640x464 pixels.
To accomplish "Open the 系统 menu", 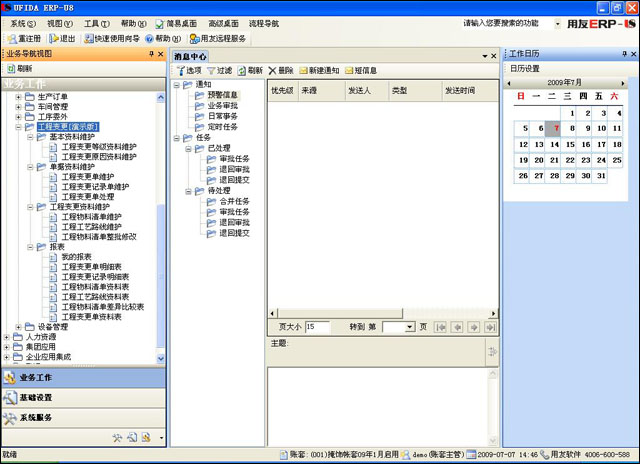I will 23,24.
